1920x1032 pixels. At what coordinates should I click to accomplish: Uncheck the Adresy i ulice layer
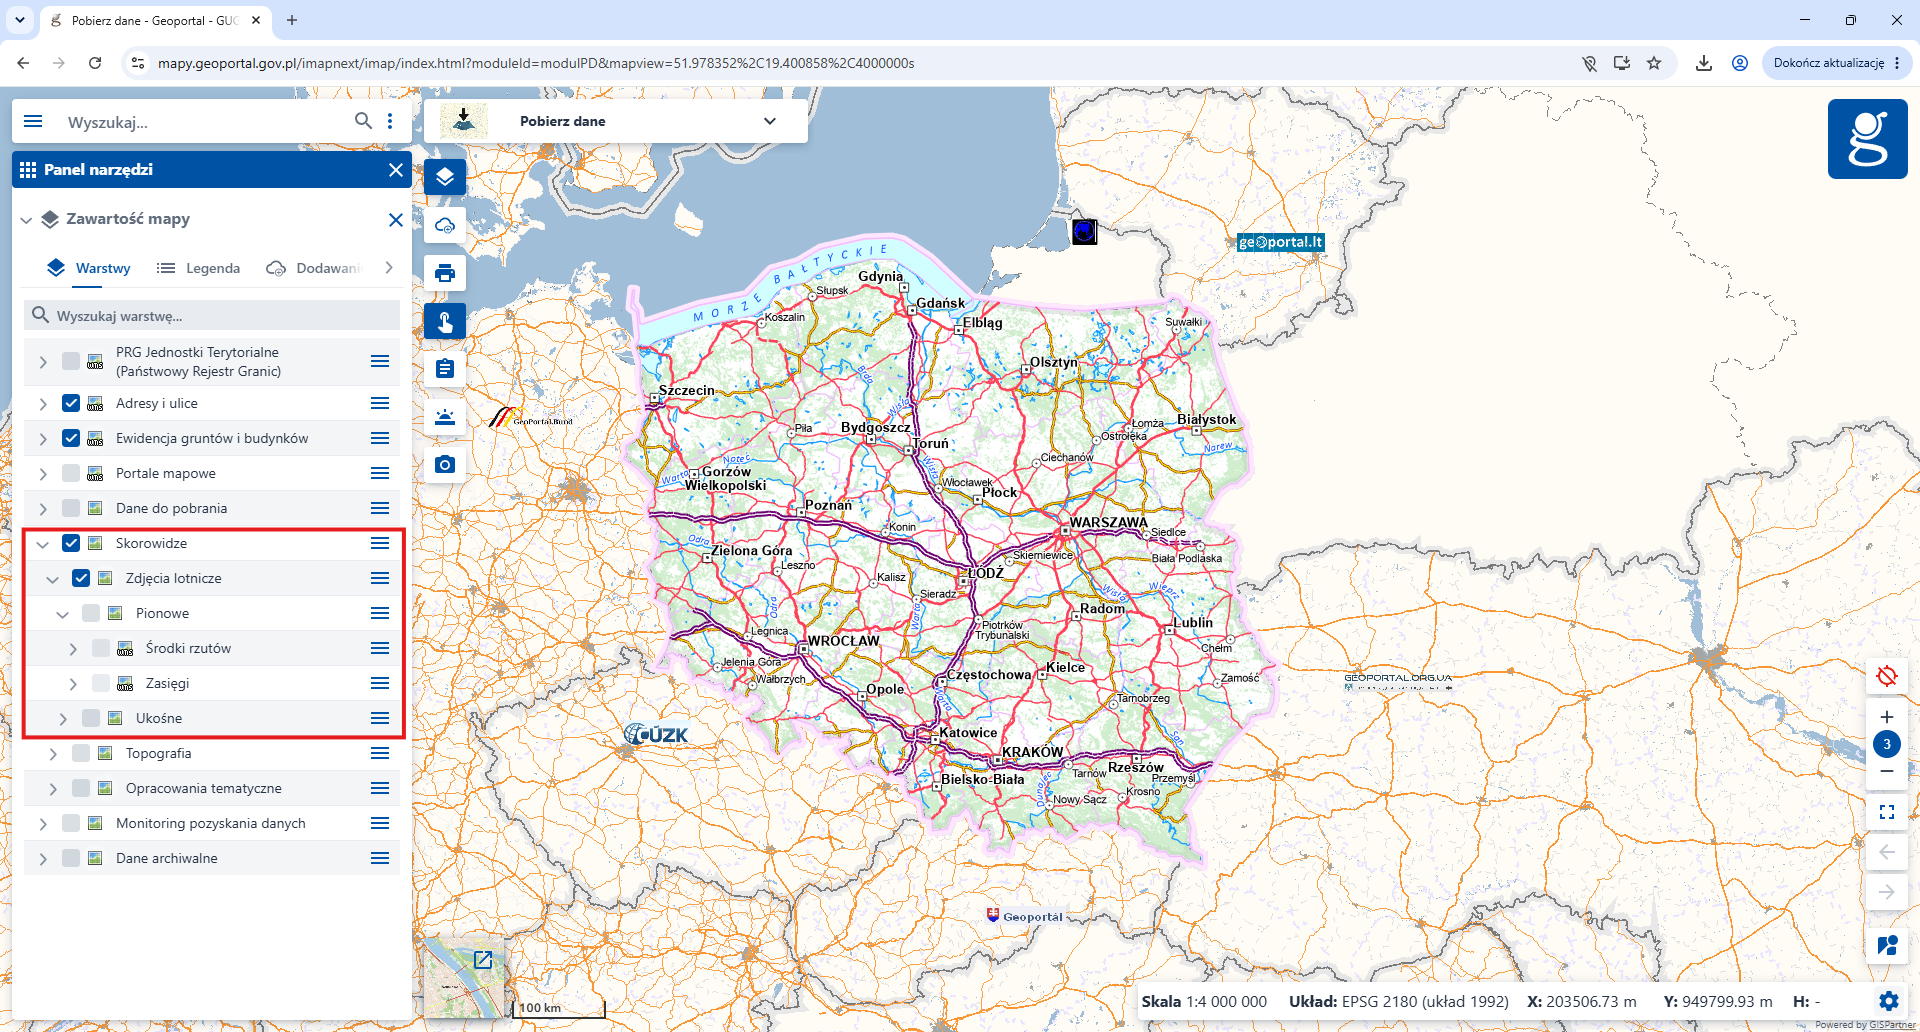[71, 403]
